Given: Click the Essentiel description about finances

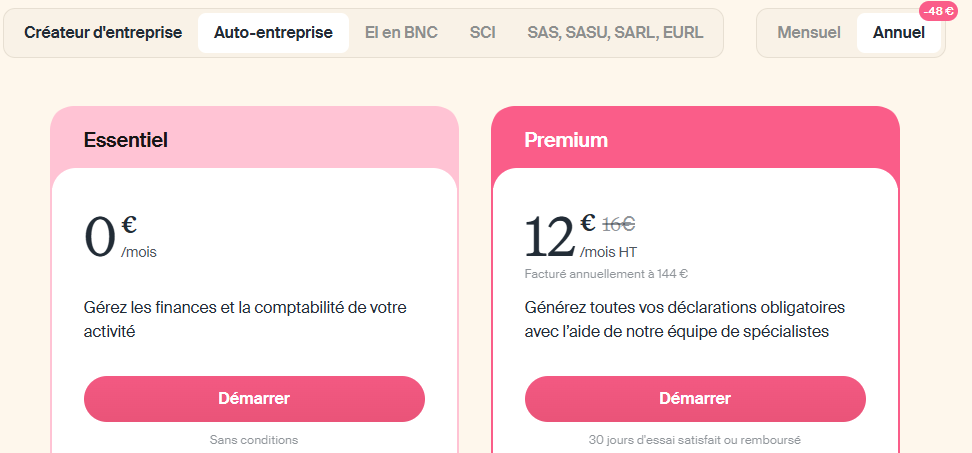Looking at the screenshot, I should click(x=245, y=319).
